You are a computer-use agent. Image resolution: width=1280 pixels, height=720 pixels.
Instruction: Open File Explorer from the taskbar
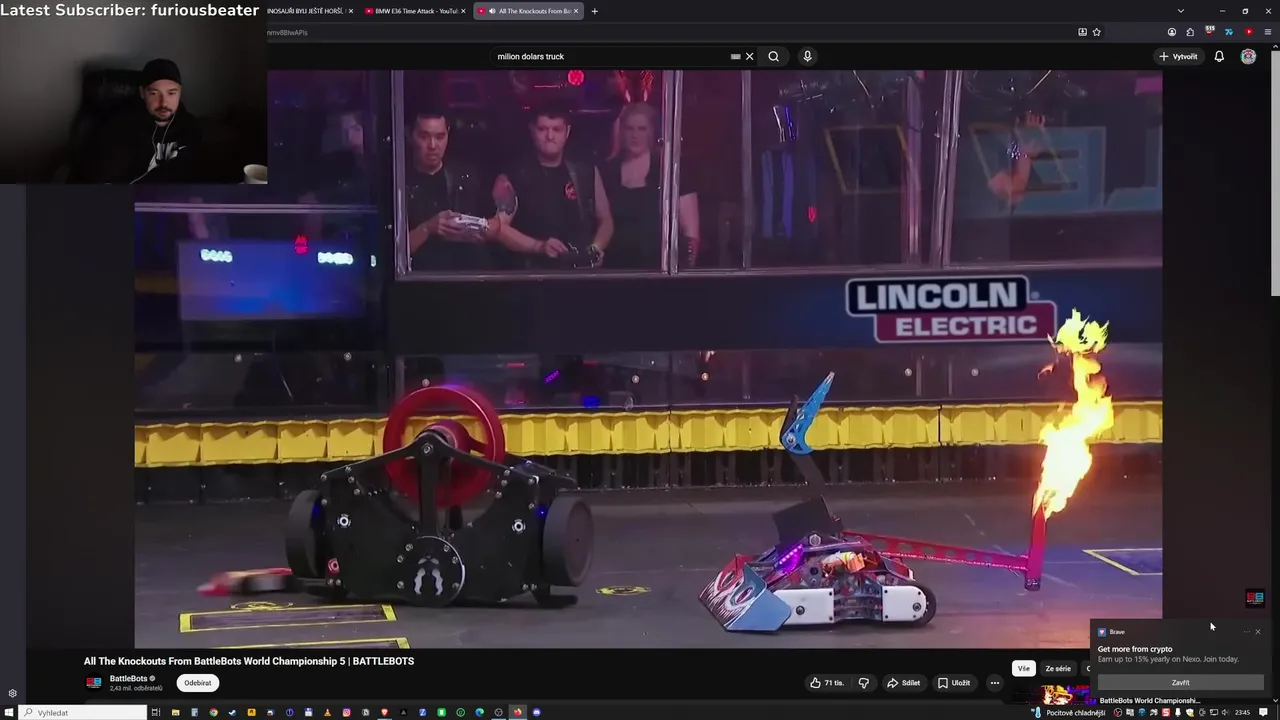click(x=175, y=712)
